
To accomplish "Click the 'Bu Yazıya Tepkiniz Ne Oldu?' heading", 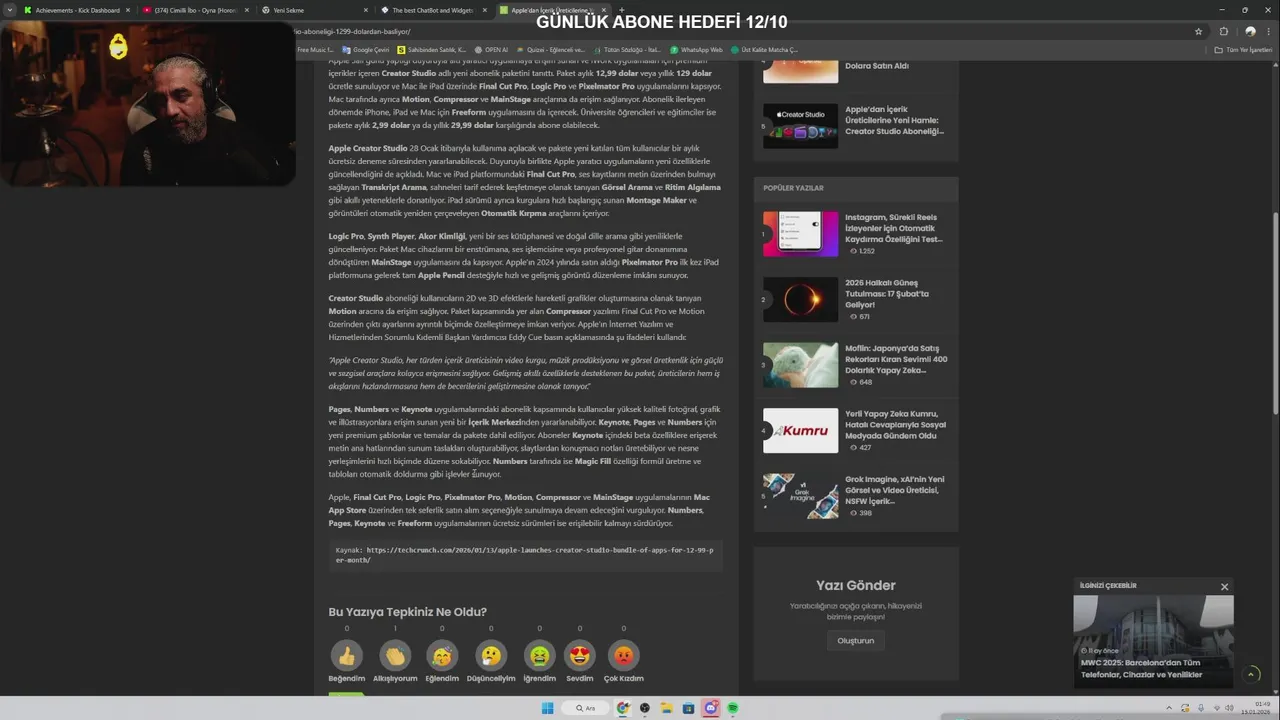I will tap(408, 612).
